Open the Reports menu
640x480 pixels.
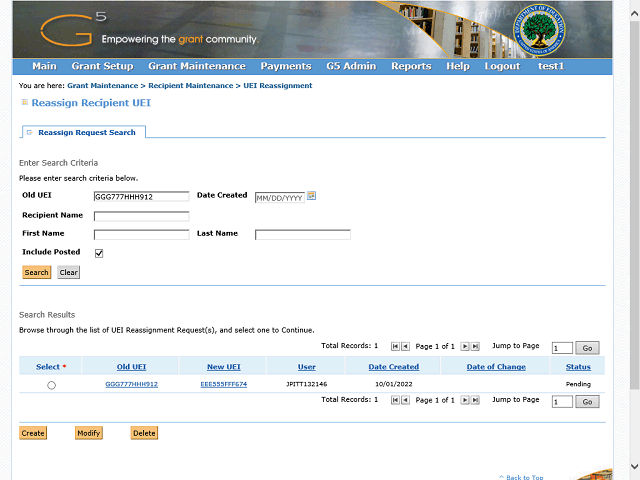tap(411, 66)
